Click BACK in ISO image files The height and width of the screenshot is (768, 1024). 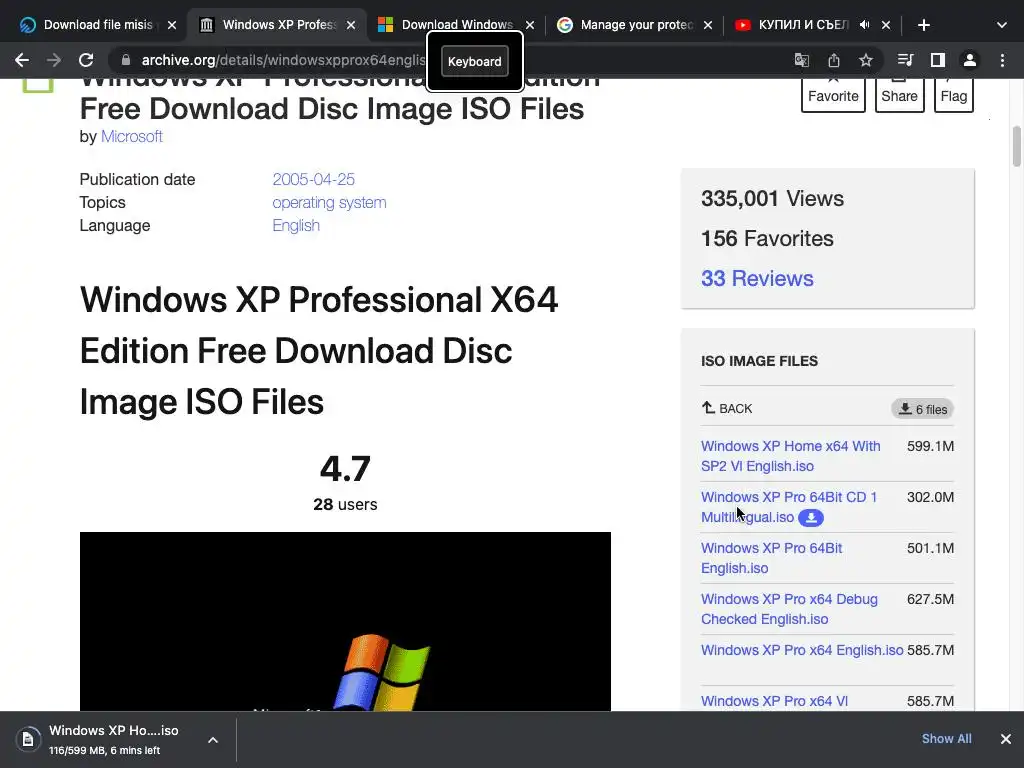click(x=727, y=408)
